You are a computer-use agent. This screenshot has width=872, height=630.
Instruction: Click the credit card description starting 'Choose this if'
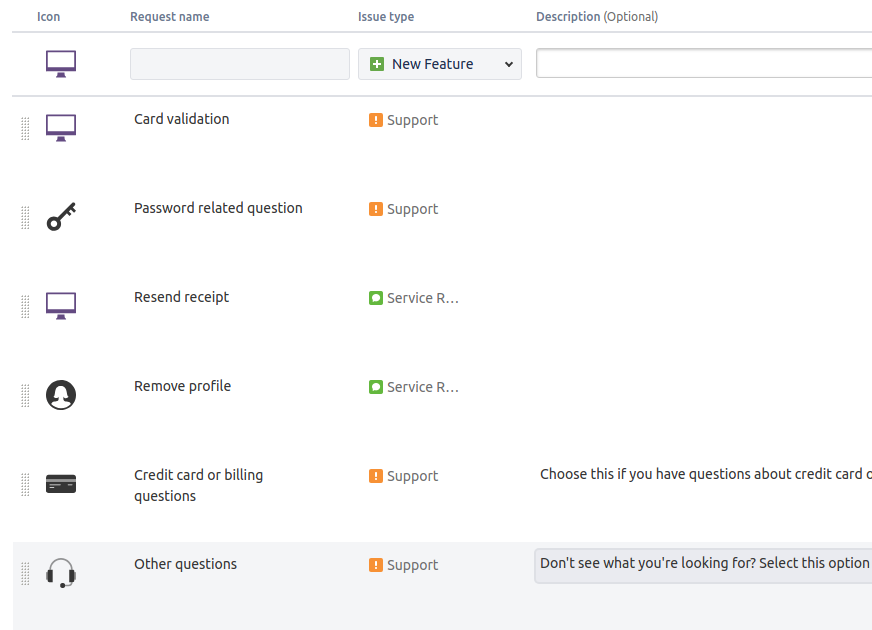pyautogui.click(x=705, y=474)
